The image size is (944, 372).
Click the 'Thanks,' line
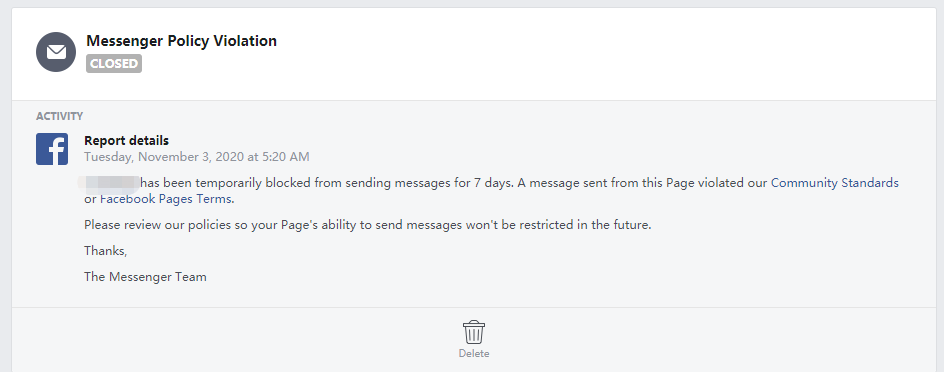(x=105, y=250)
